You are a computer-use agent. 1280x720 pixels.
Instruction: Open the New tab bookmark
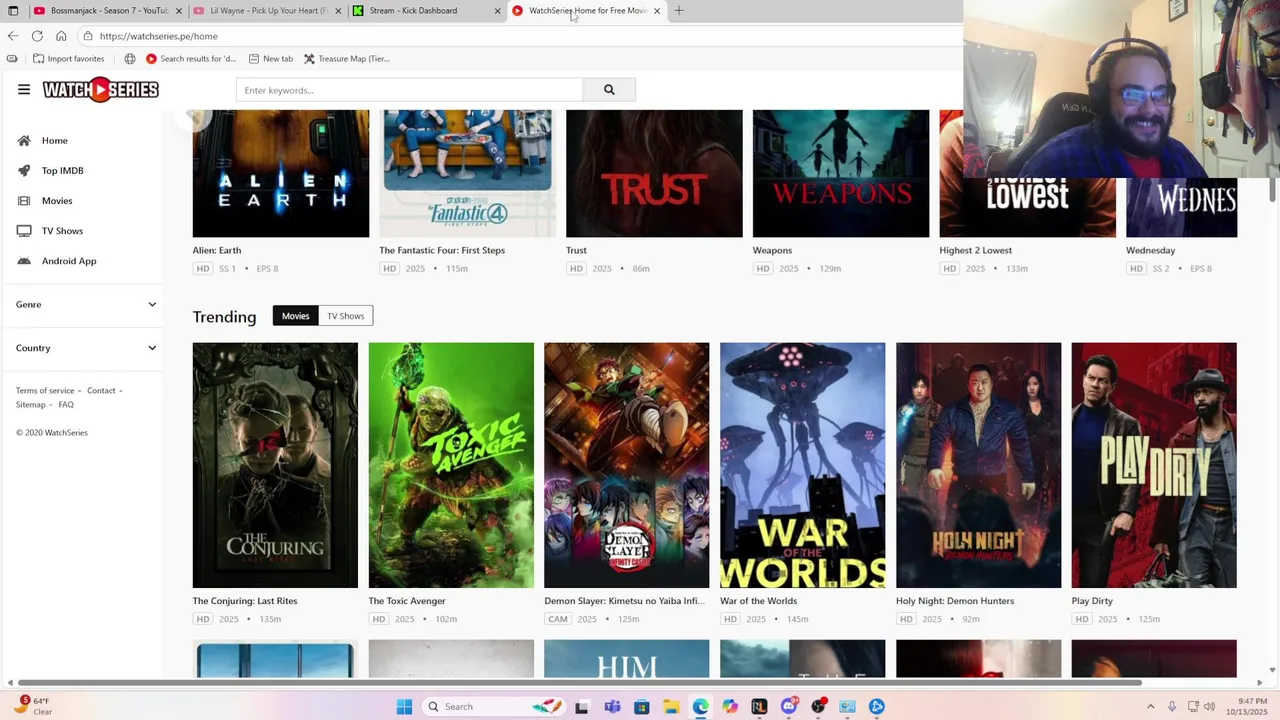coord(271,59)
